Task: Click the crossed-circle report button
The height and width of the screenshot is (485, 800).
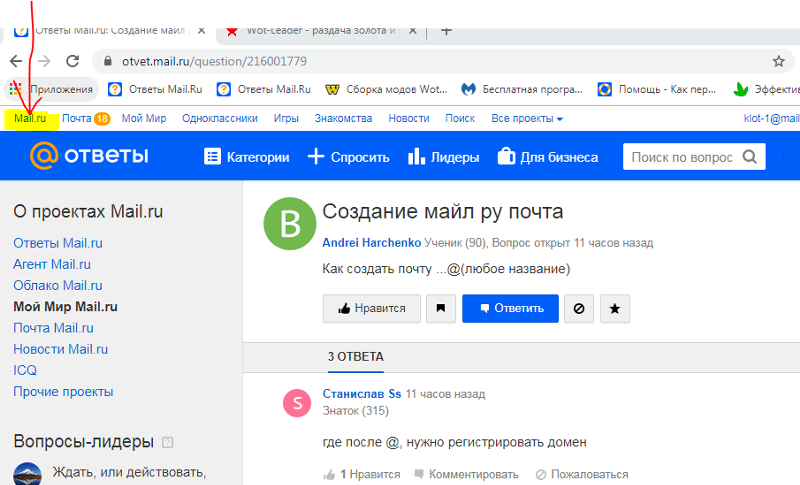Action: [x=579, y=309]
